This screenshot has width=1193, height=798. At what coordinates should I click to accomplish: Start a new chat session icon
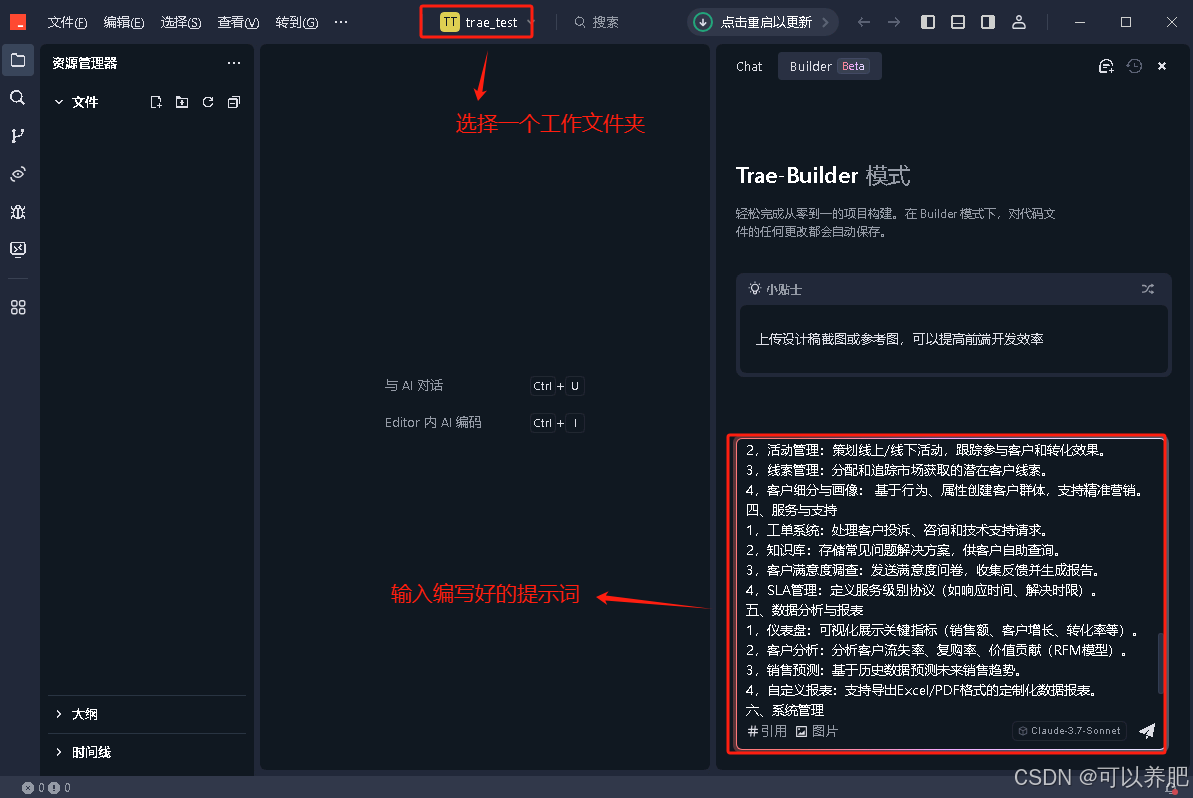click(x=1106, y=66)
